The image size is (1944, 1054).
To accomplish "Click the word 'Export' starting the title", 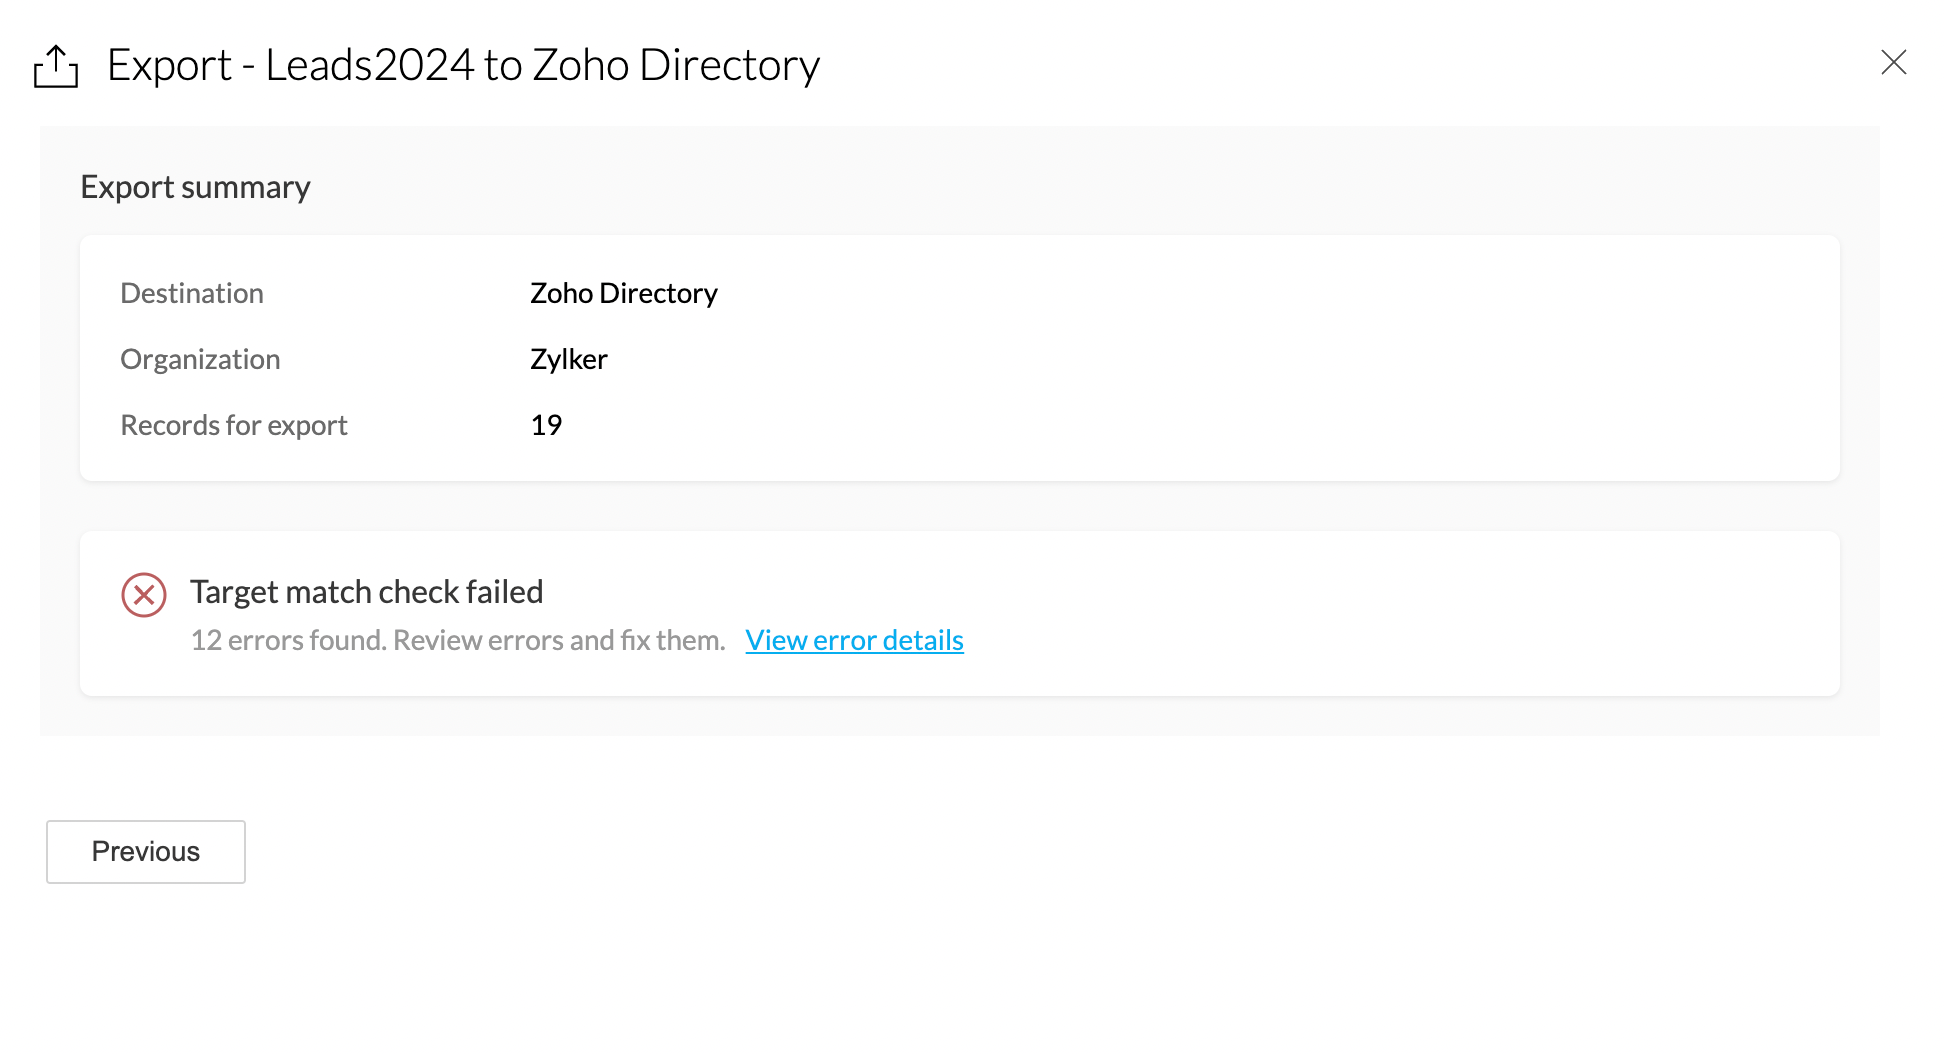I will [169, 65].
